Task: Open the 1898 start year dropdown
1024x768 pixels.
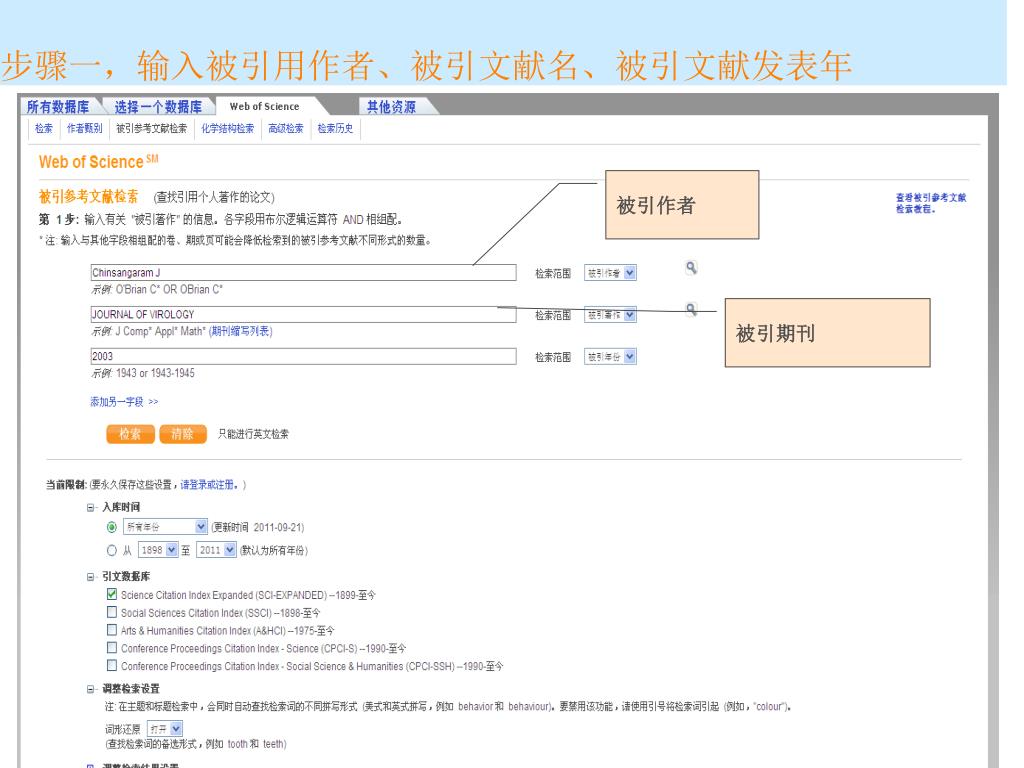Action: (158, 550)
